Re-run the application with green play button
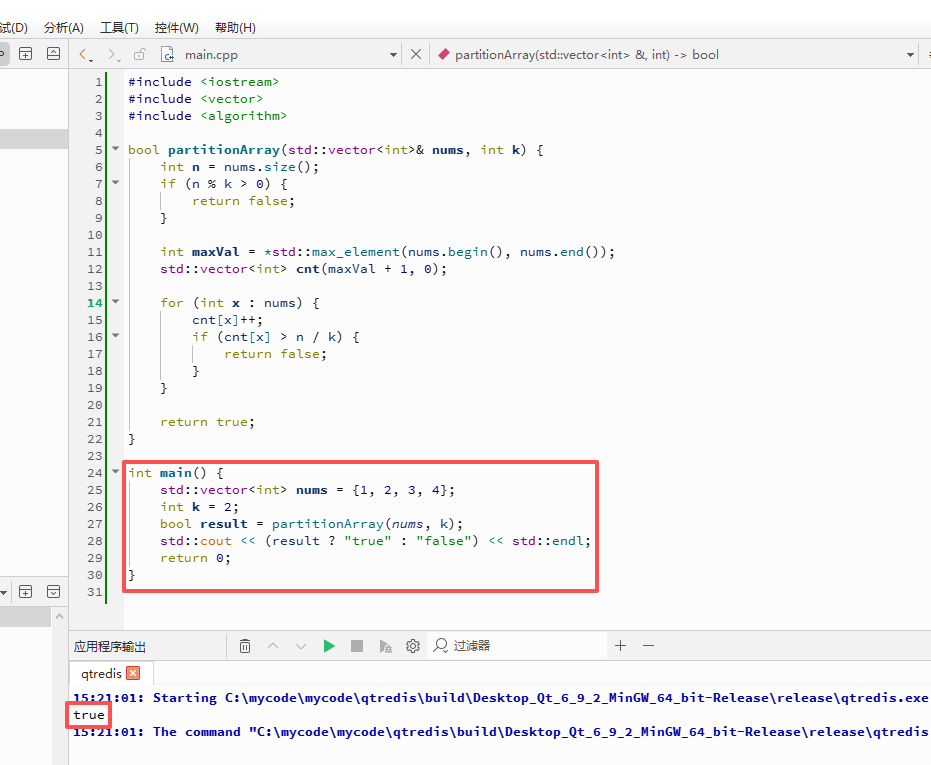The height and width of the screenshot is (765, 931). [329, 646]
